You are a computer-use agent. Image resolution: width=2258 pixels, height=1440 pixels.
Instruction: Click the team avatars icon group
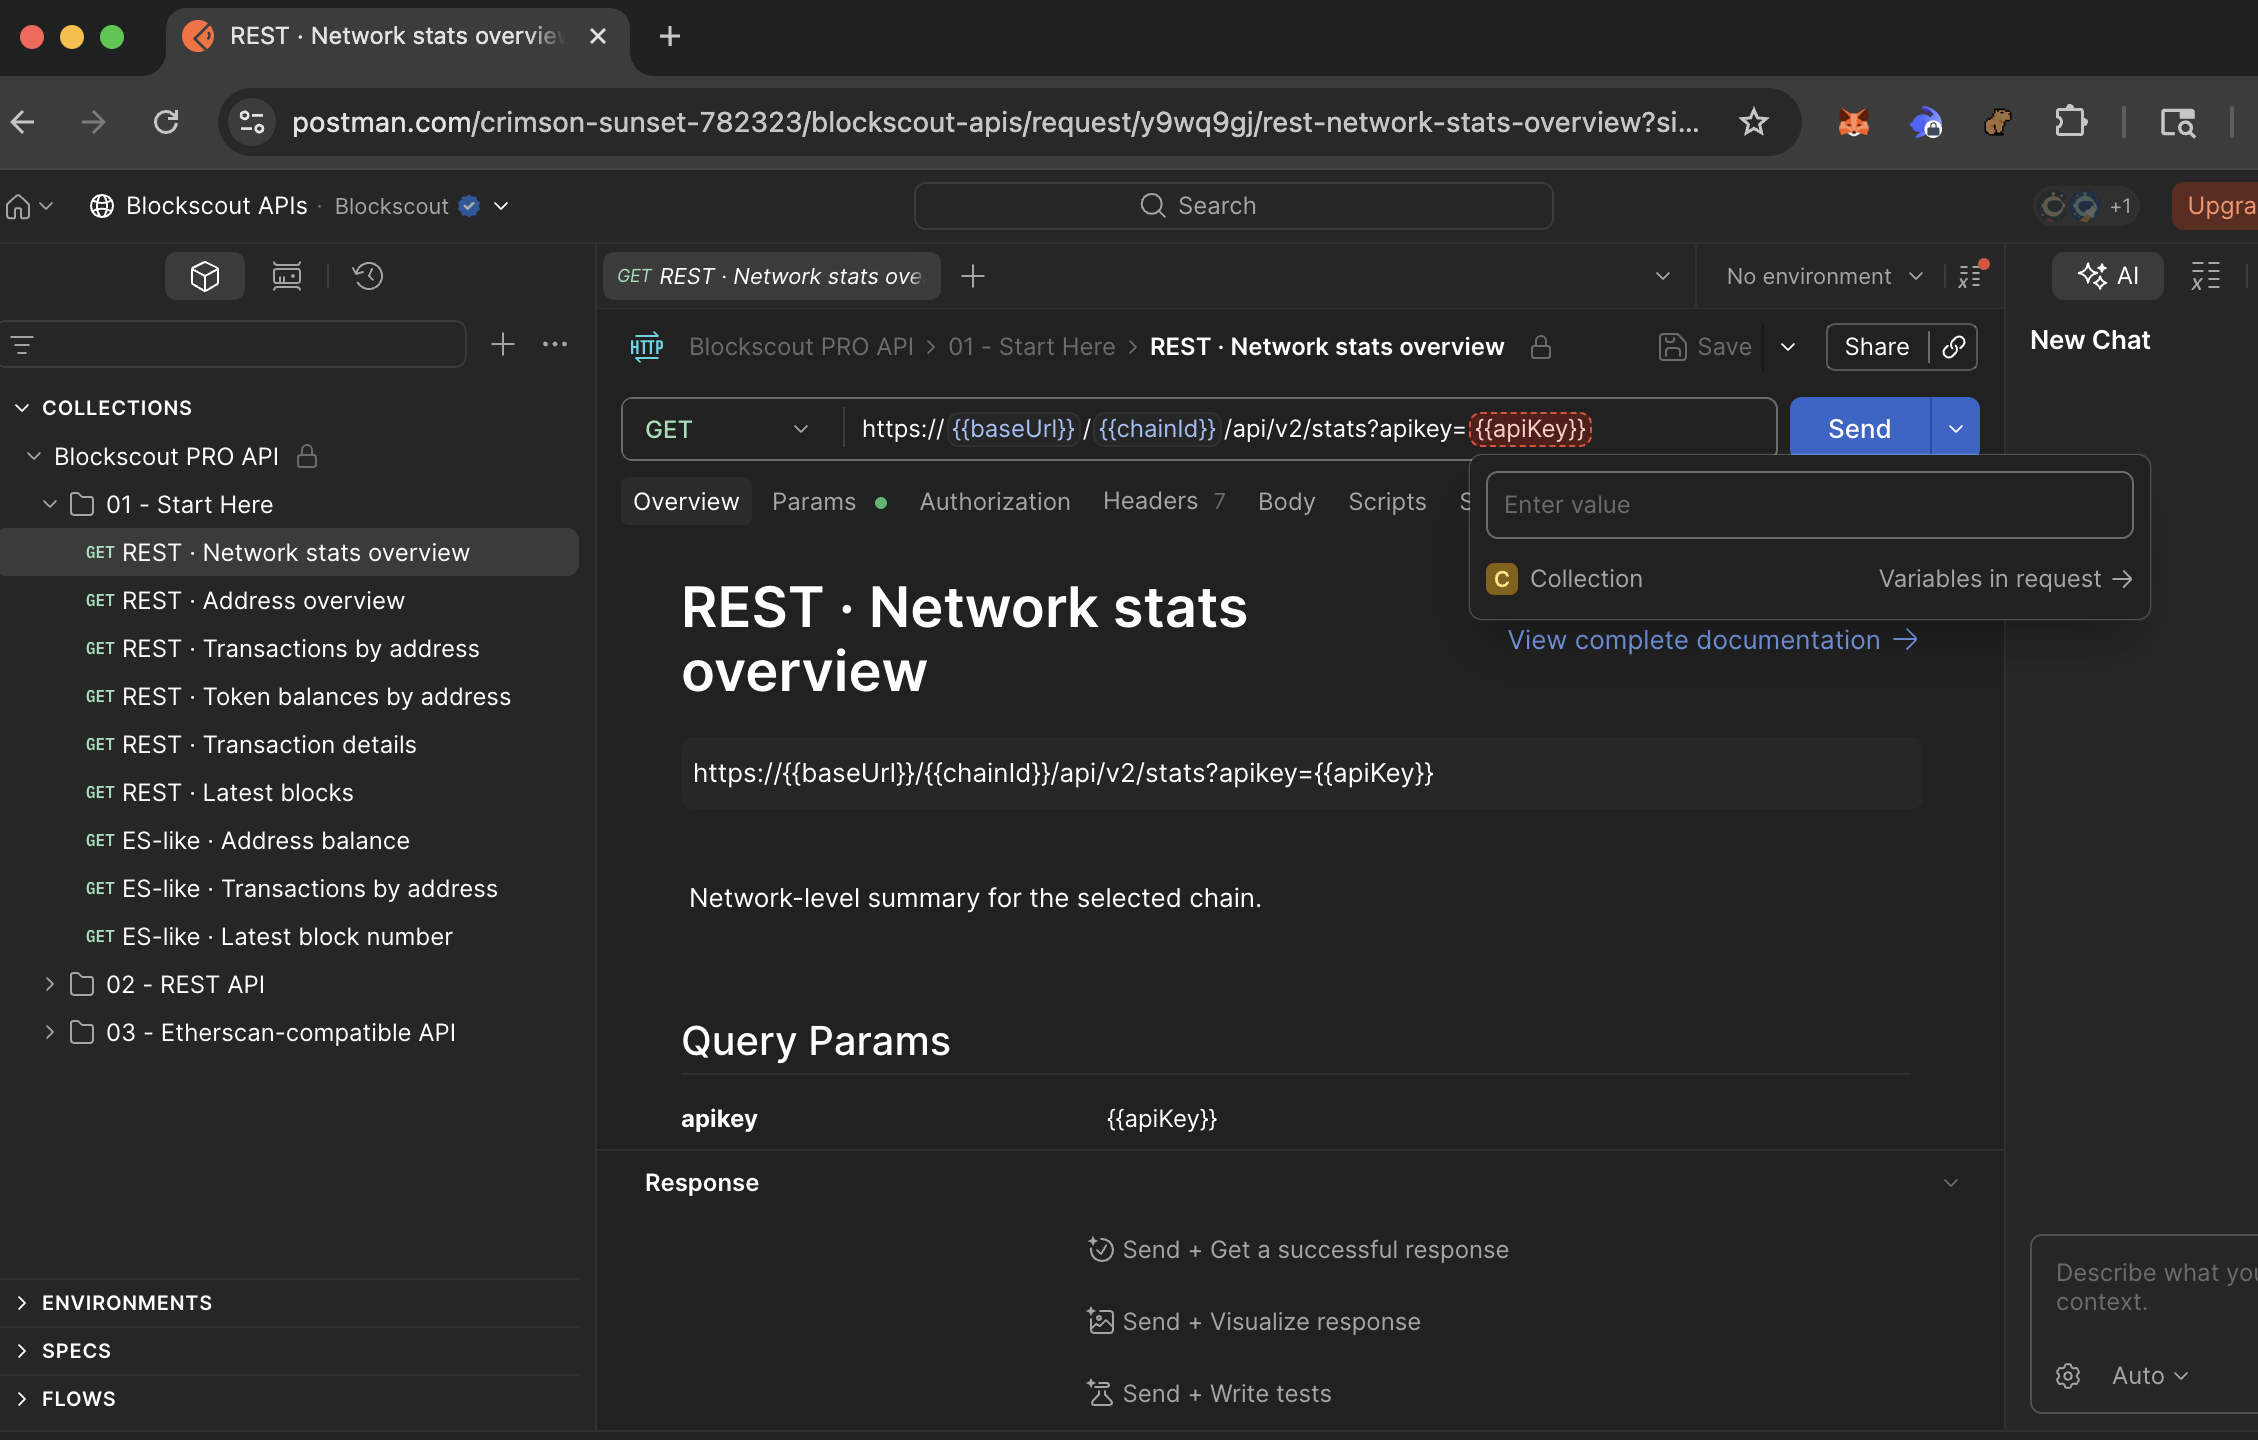point(2085,206)
